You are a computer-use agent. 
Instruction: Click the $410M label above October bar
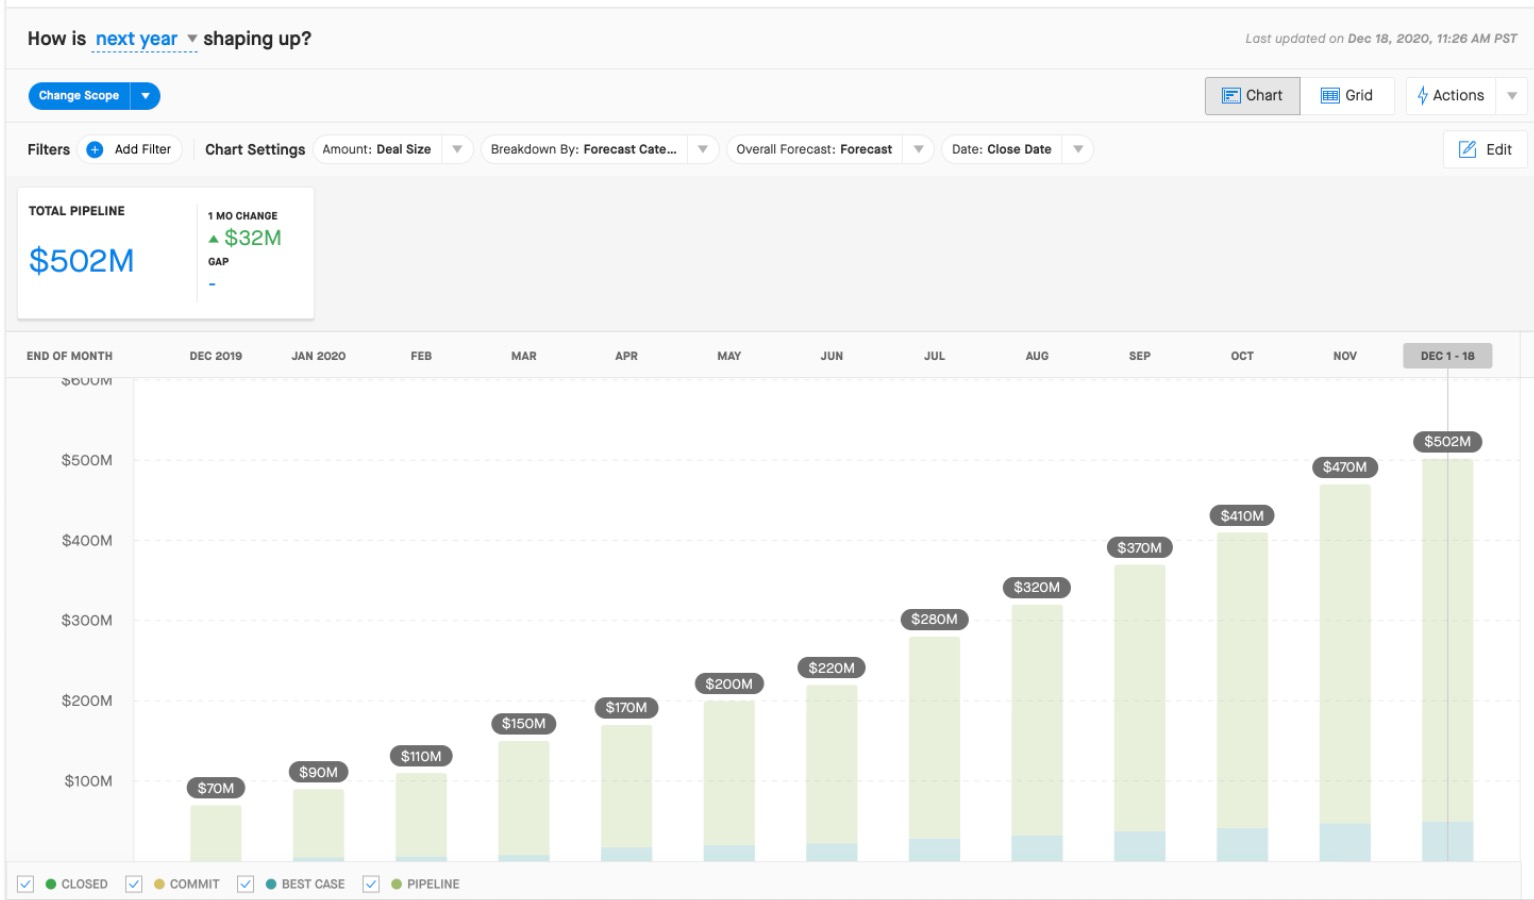[1242, 516]
